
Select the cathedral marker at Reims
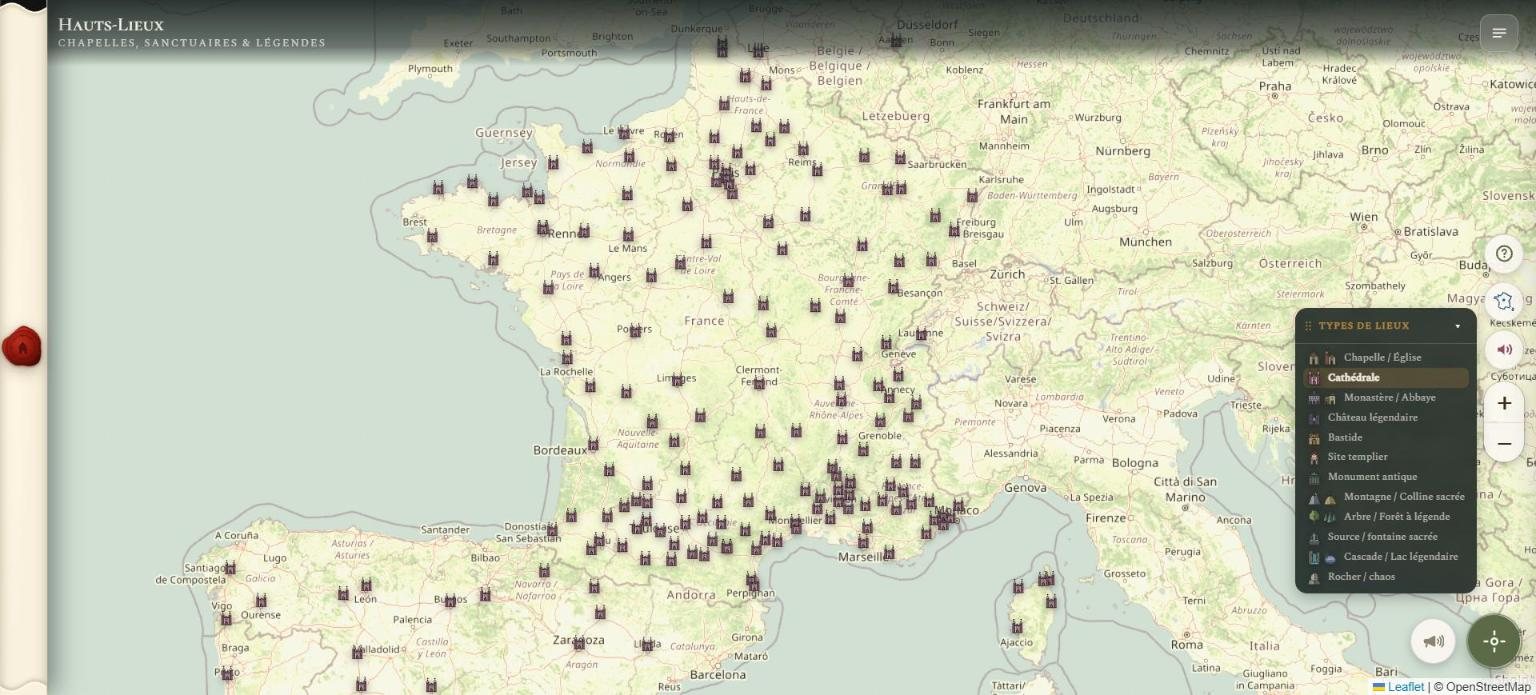[x=803, y=149]
